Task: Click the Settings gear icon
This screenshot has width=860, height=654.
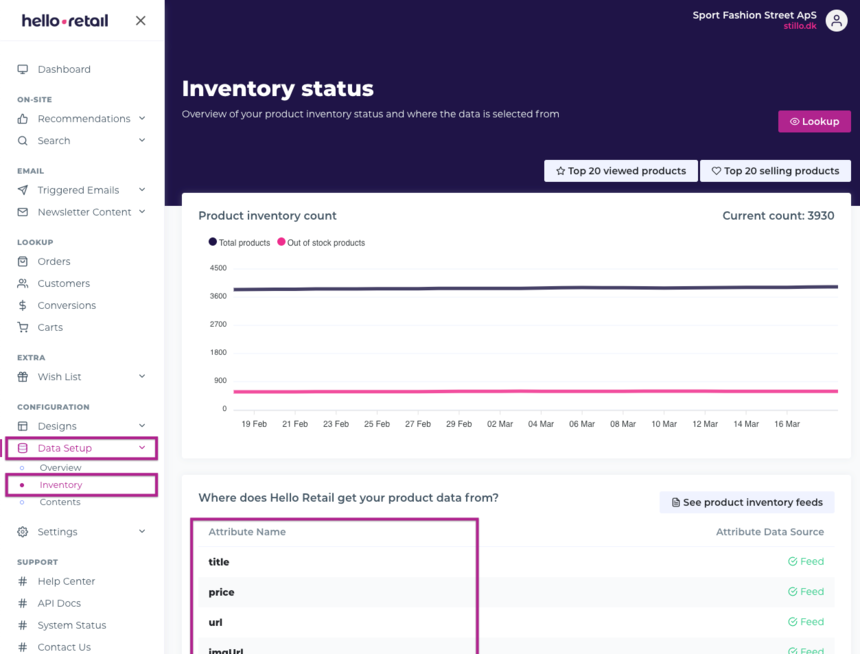Action: tap(23, 532)
